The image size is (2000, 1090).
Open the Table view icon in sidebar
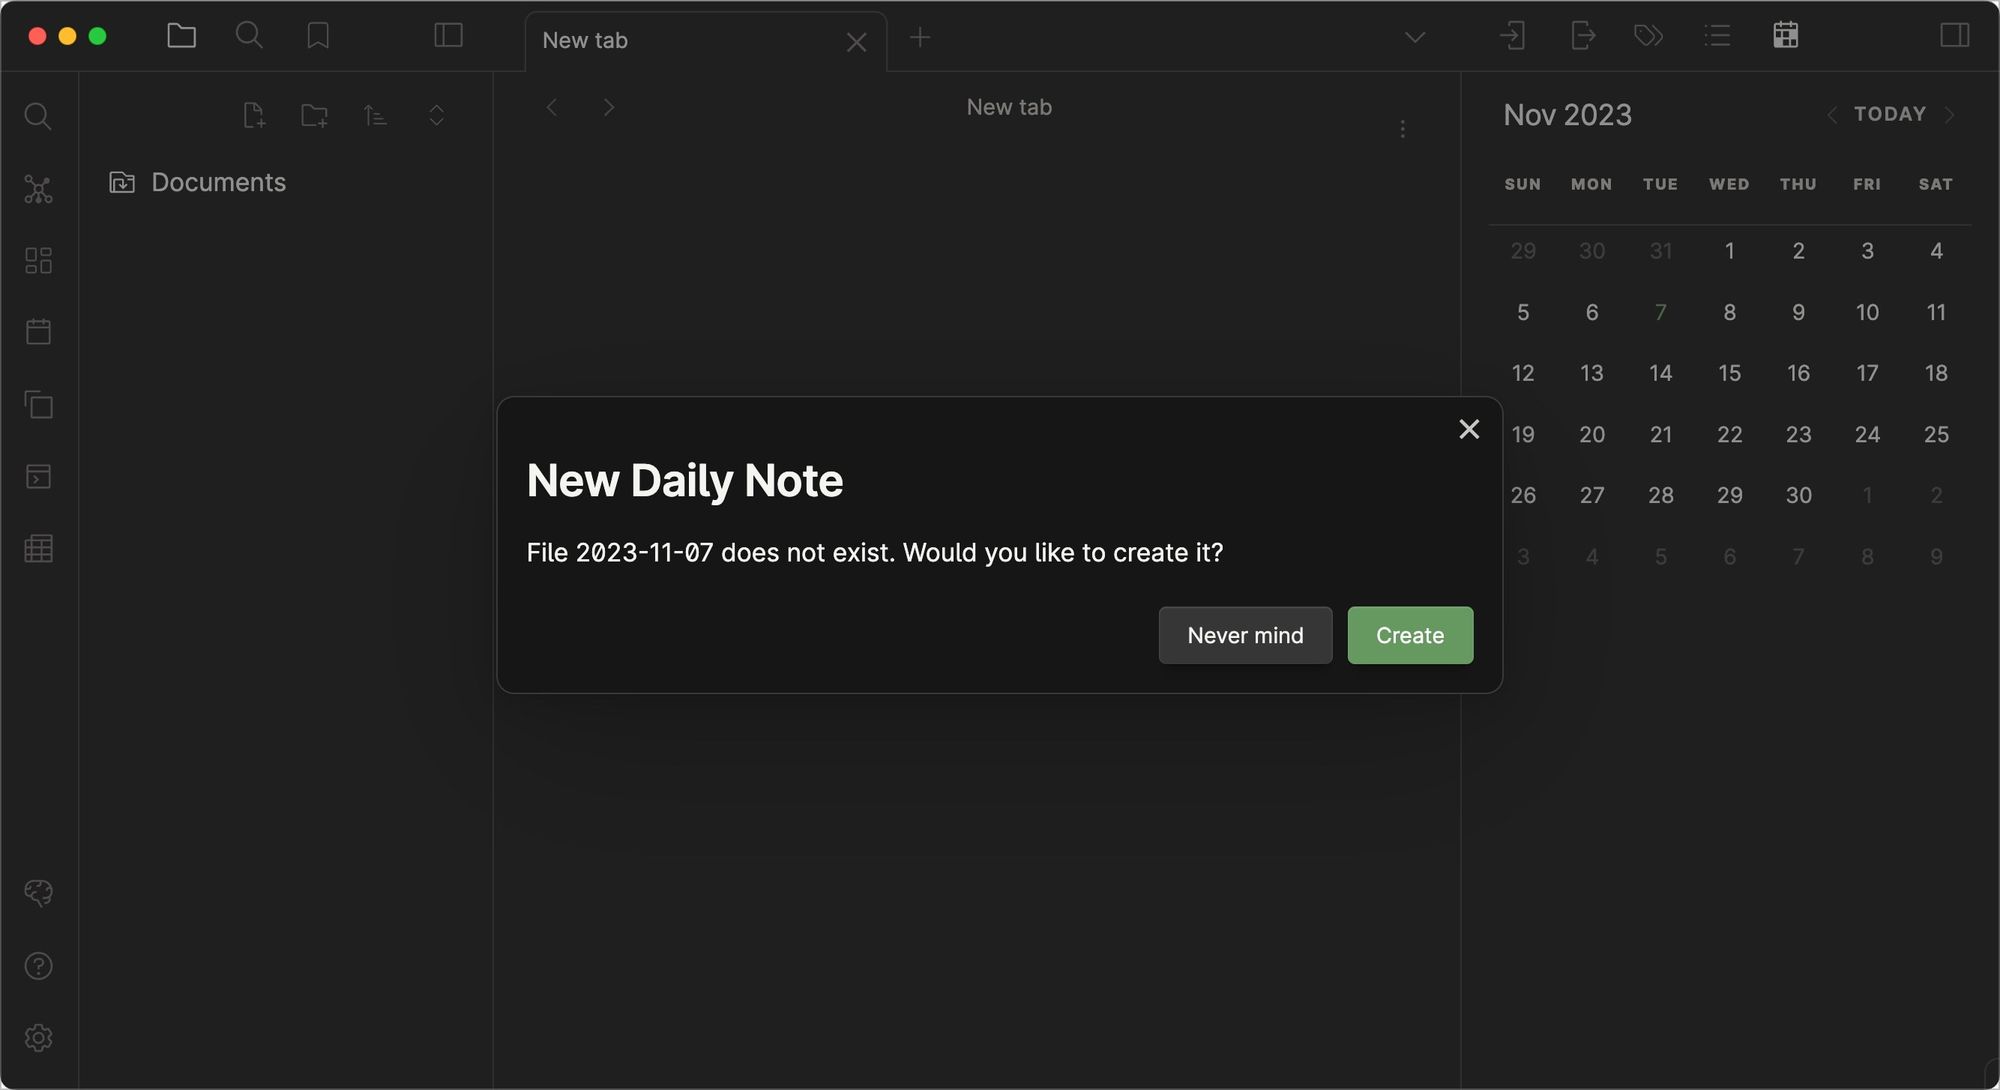click(38, 548)
